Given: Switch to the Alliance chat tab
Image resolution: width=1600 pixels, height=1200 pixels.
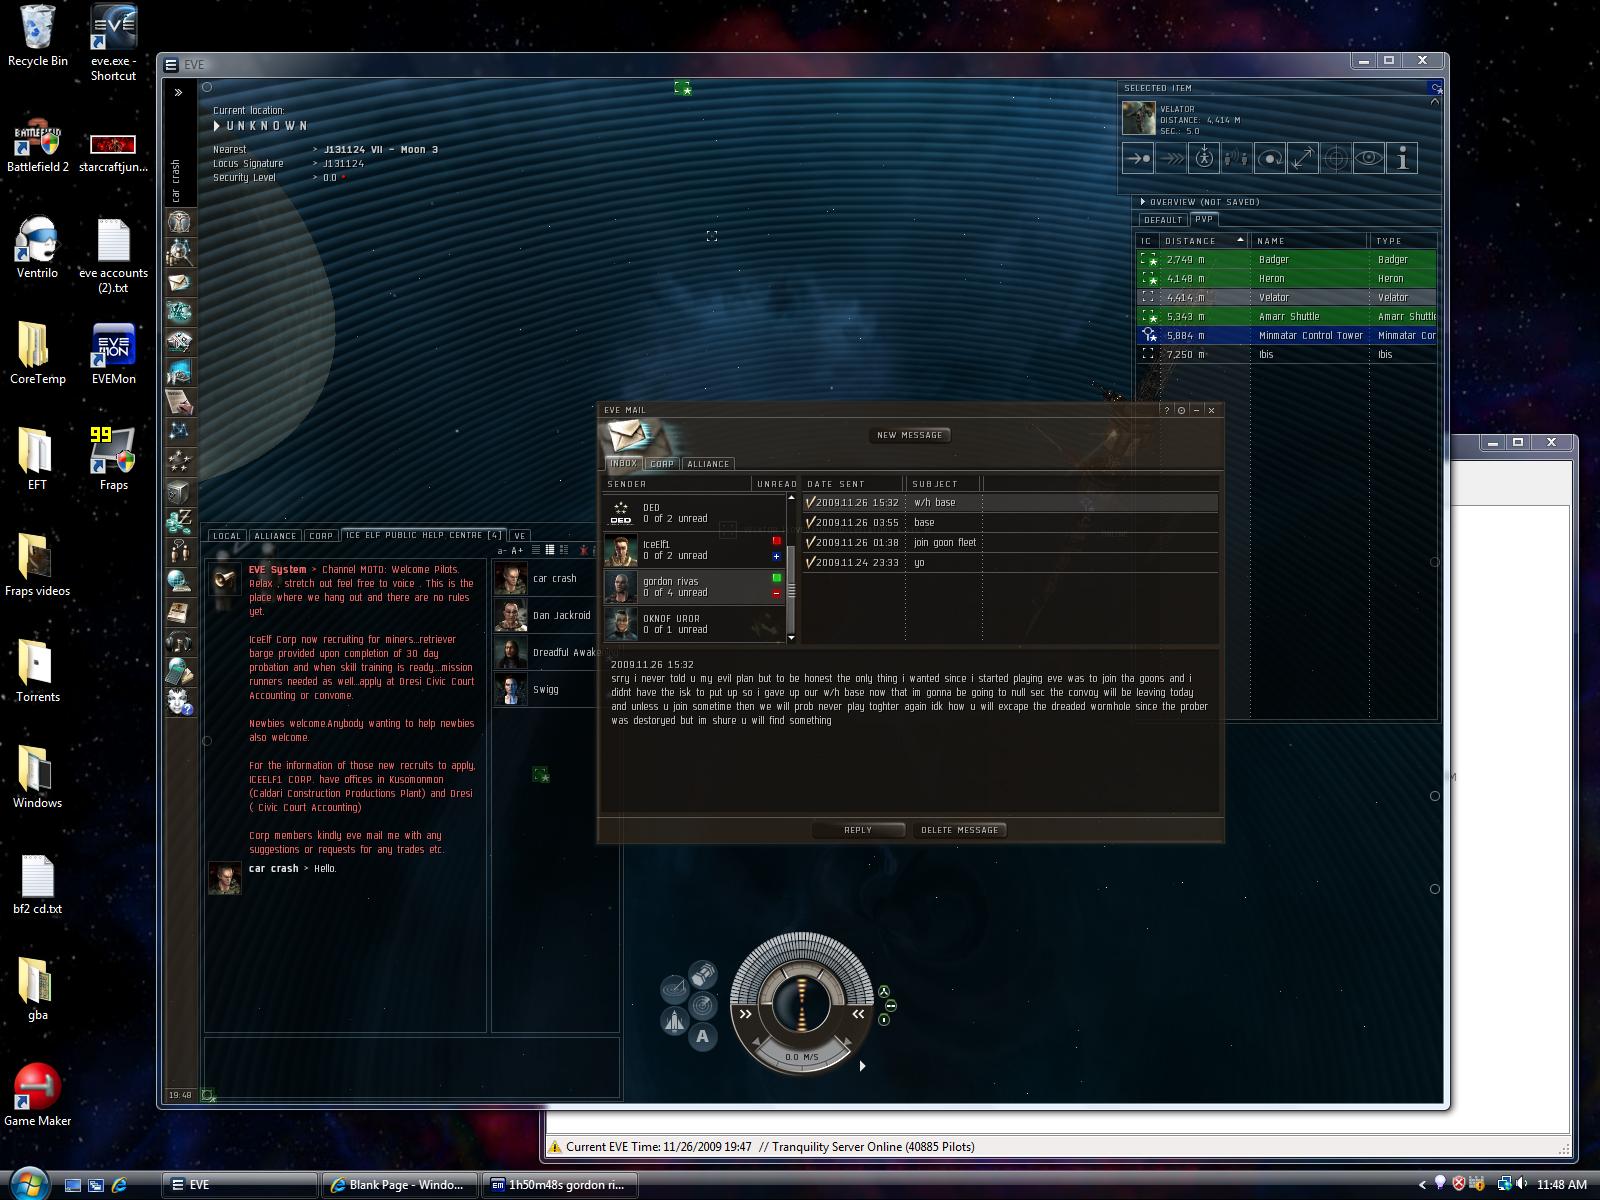Looking at the screenshot, I should tap(275, 536).
